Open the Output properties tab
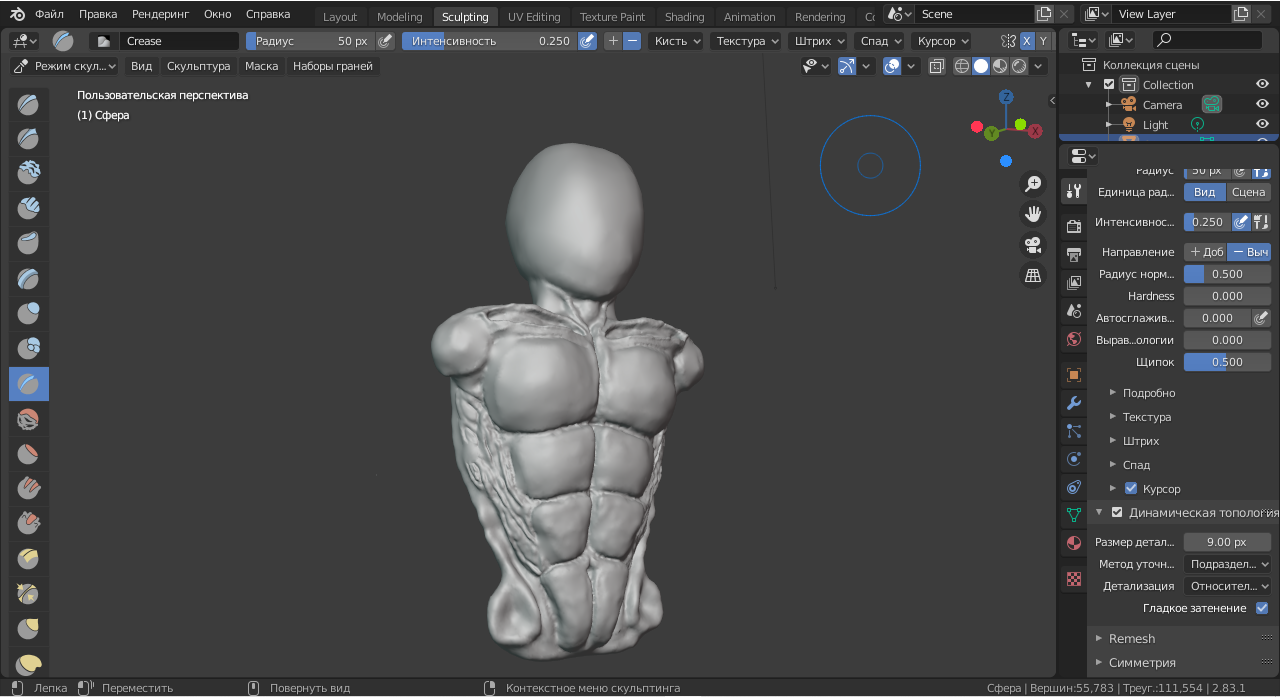Viewport: 1280px width, 697px height. click(x=1074, y=254)
